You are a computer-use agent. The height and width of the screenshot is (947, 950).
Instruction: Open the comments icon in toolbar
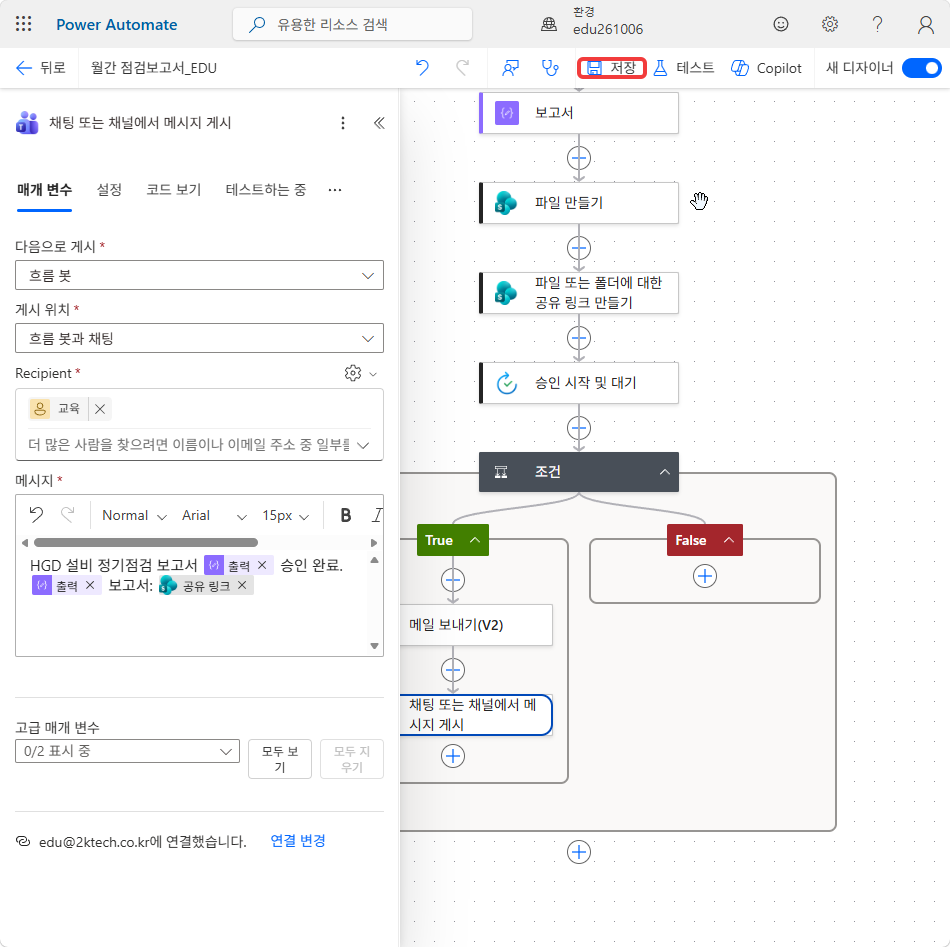(510, 68)
